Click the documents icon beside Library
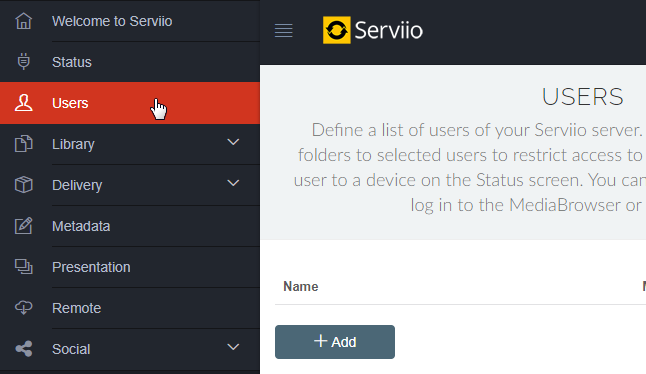 pos(23,144)
